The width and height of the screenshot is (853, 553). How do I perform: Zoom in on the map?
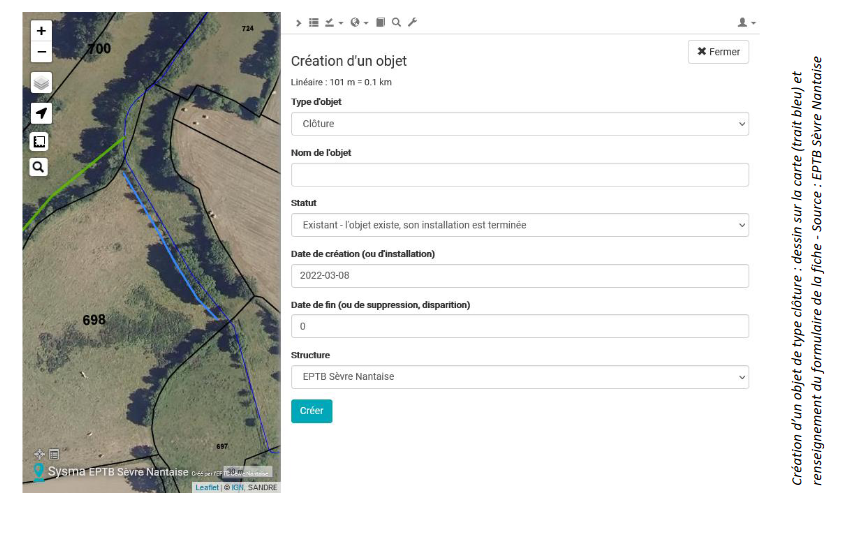pyautogui.click(x=41, y=31)
